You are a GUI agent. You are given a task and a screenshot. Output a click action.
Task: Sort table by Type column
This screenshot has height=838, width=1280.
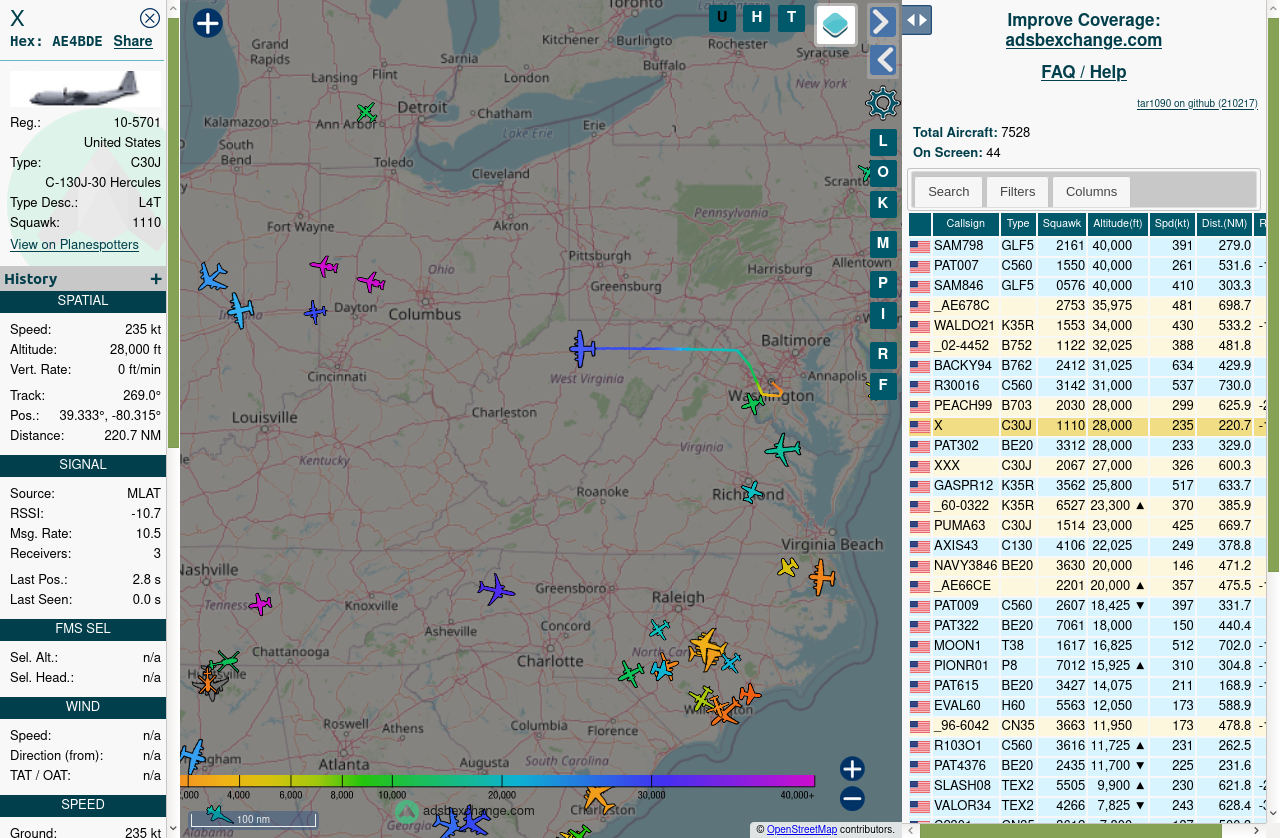coord(1018,224)
